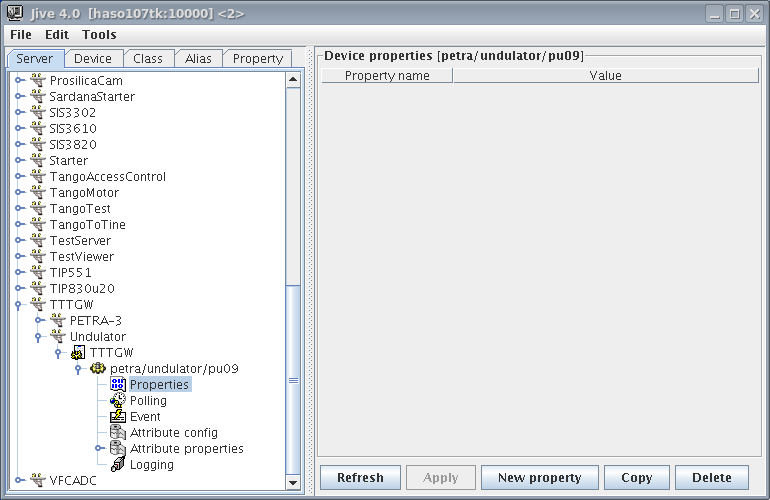Select the Server tab
This screenshot has width=770, height=500.
tap(34, 58)
